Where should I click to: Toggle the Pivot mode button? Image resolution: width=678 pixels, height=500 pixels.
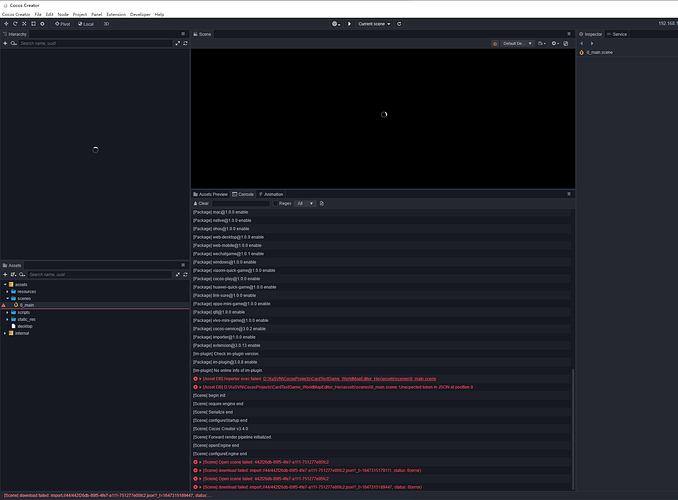pos(62,23)
